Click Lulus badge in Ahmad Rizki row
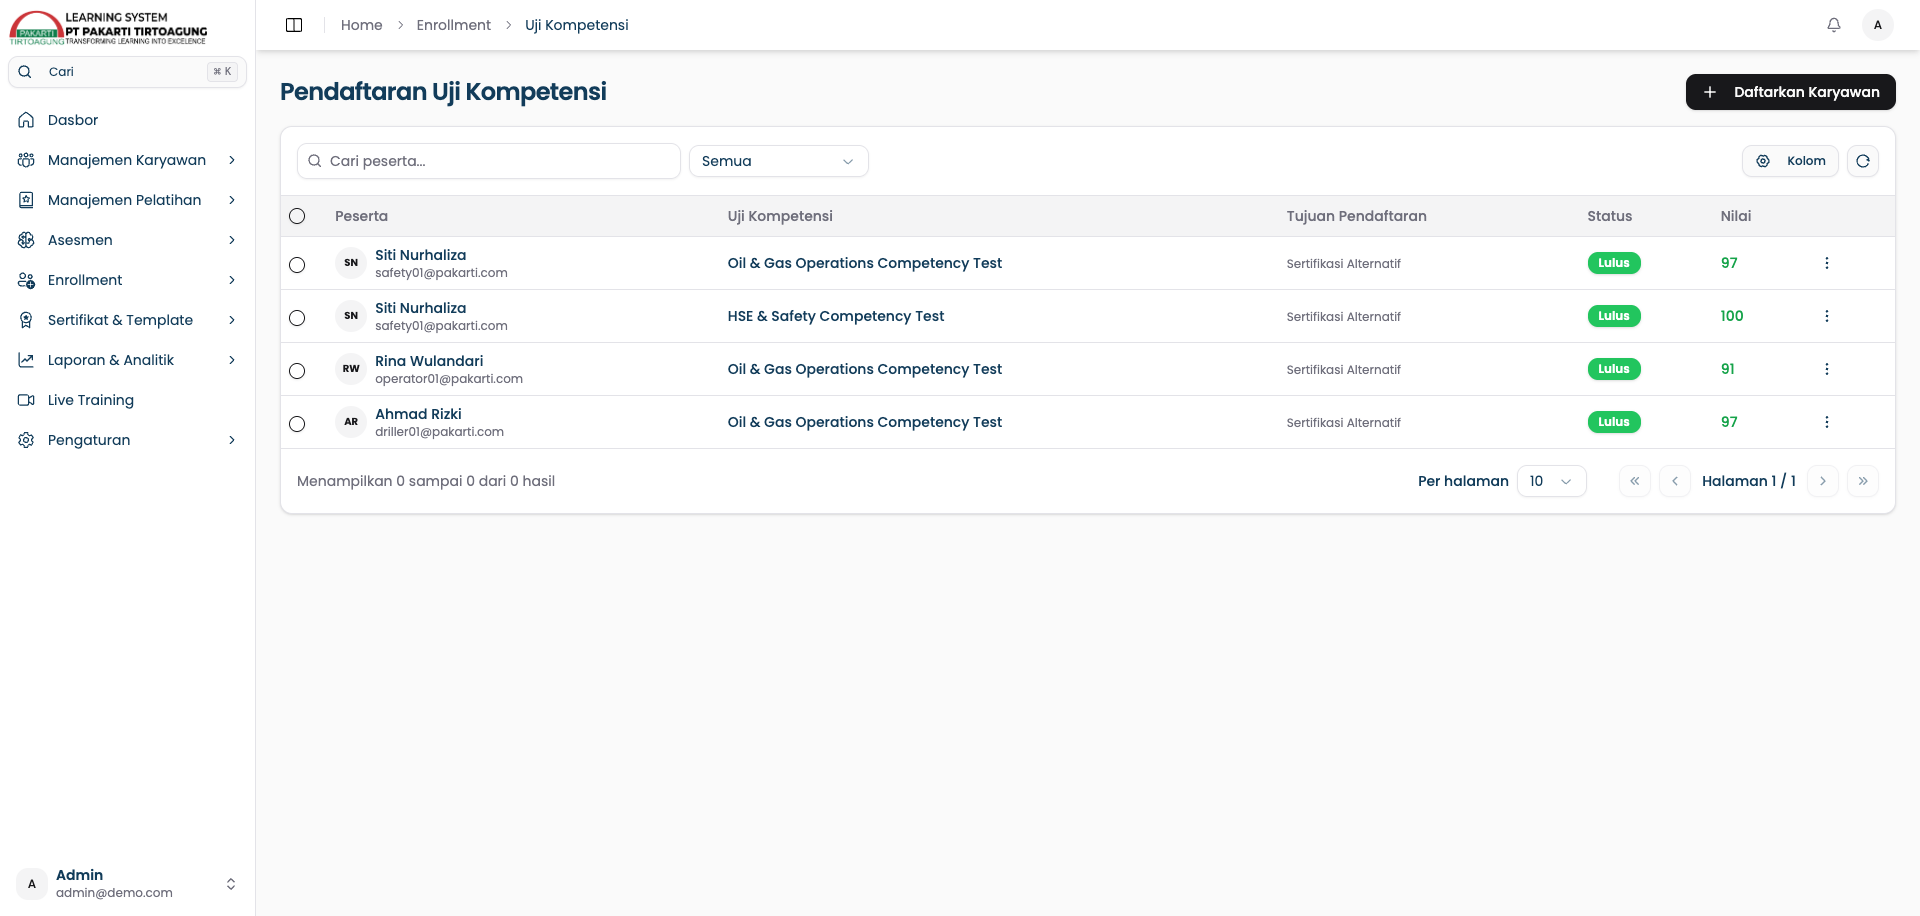Viewport: 1920px width, 916px height. 1614,422
